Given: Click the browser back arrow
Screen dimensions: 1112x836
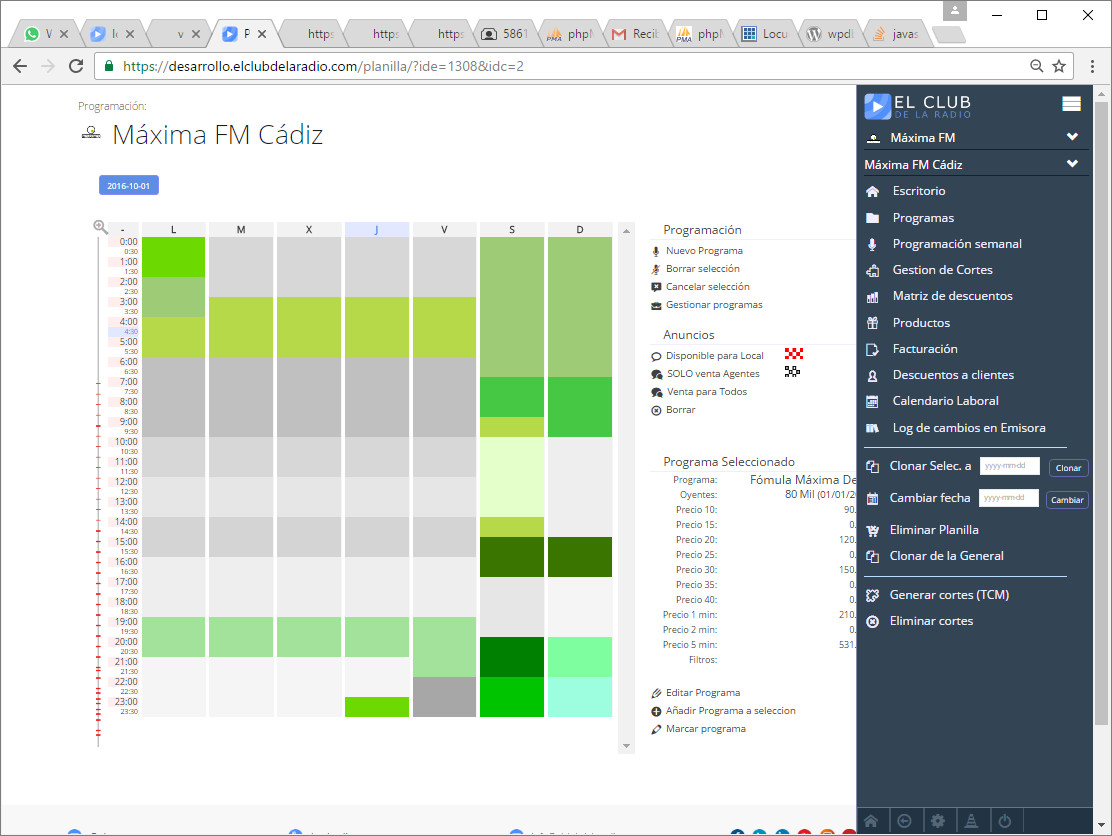Looking at the screenshot, I should [20, 66].
